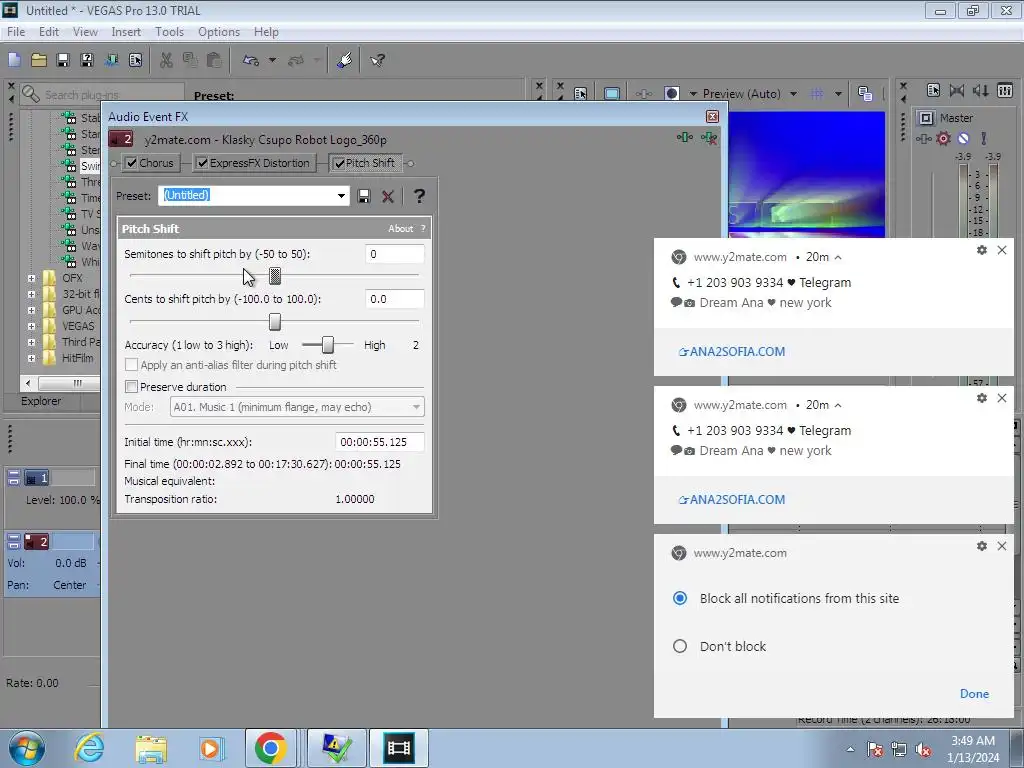Open project Properties from main toolbar
The height and width of the screenshot is (768, 1024).
(x=135, y=61)
